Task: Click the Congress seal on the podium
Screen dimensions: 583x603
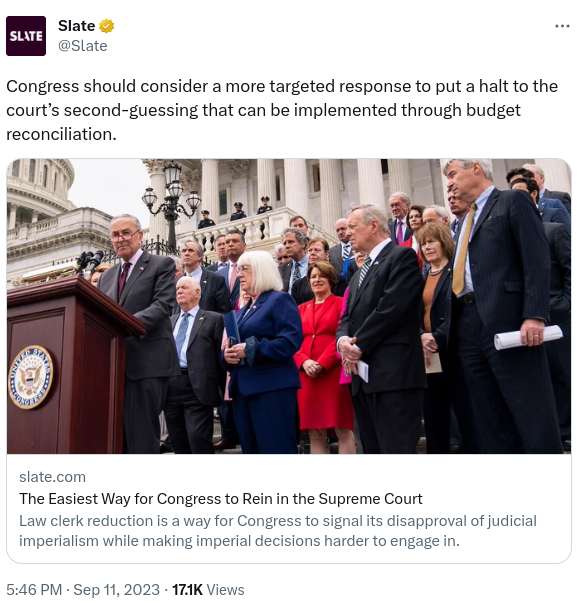Action: [x=30, y=377]
